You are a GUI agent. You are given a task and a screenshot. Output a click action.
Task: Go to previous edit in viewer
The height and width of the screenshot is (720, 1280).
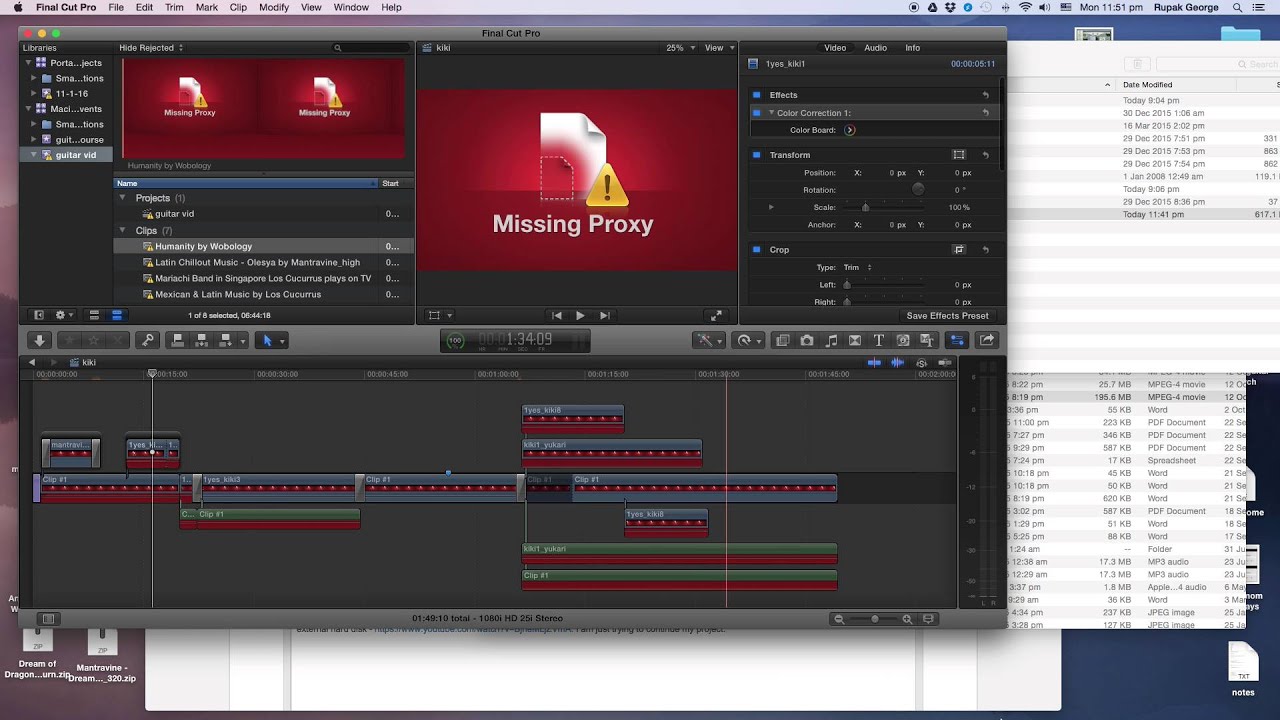point(557,315)
